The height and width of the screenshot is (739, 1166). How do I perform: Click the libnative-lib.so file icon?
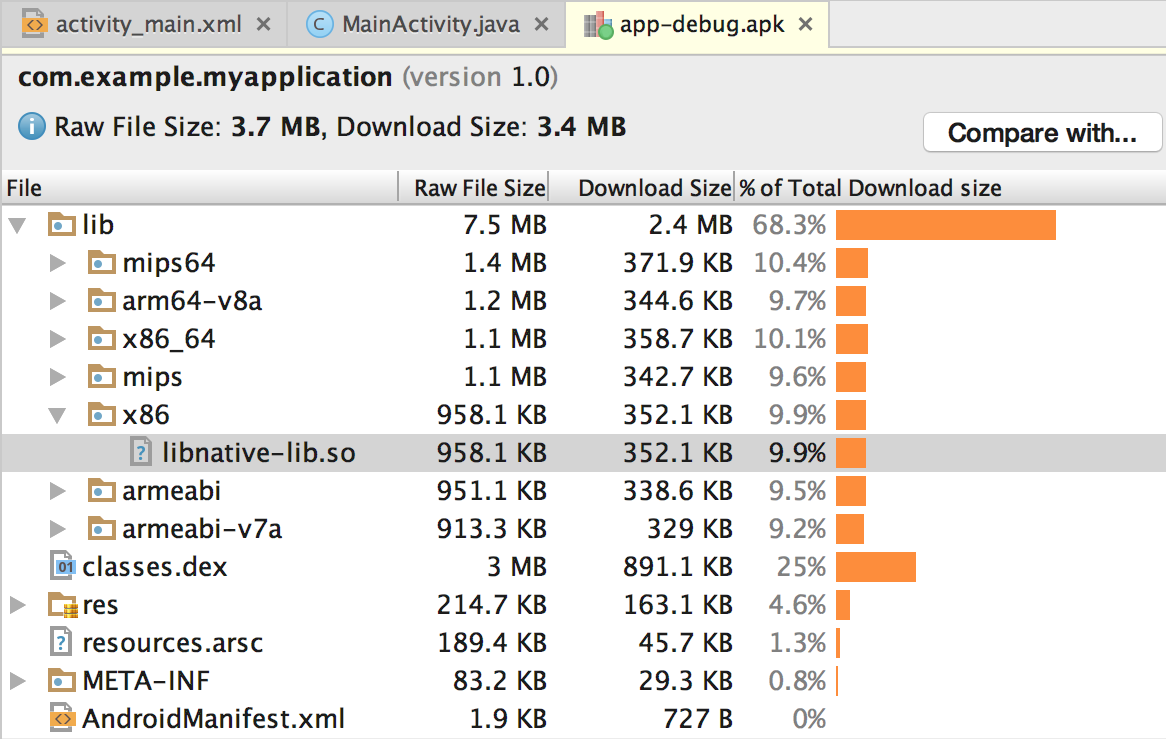point(142,453)
